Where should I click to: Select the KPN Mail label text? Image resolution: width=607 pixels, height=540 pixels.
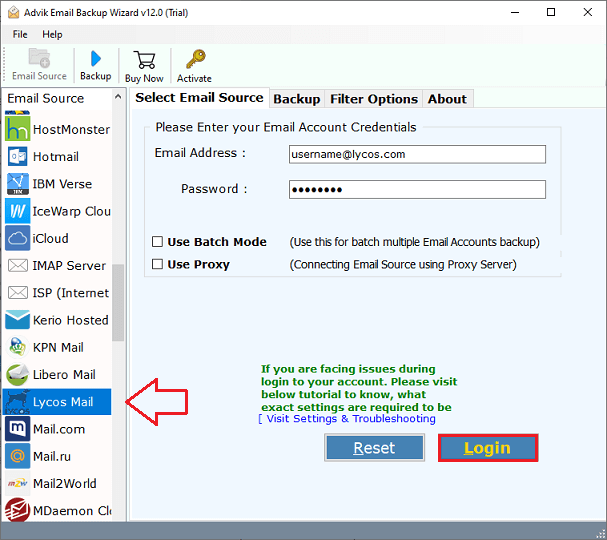click(x=58, y=347)
